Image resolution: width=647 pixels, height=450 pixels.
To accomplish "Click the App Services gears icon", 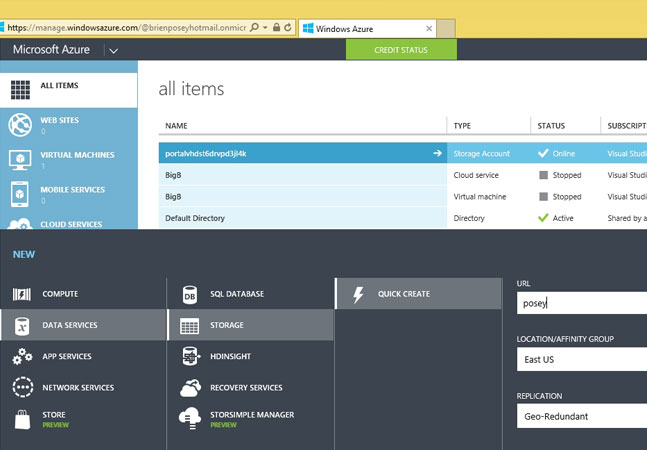I will pos(22,356).
